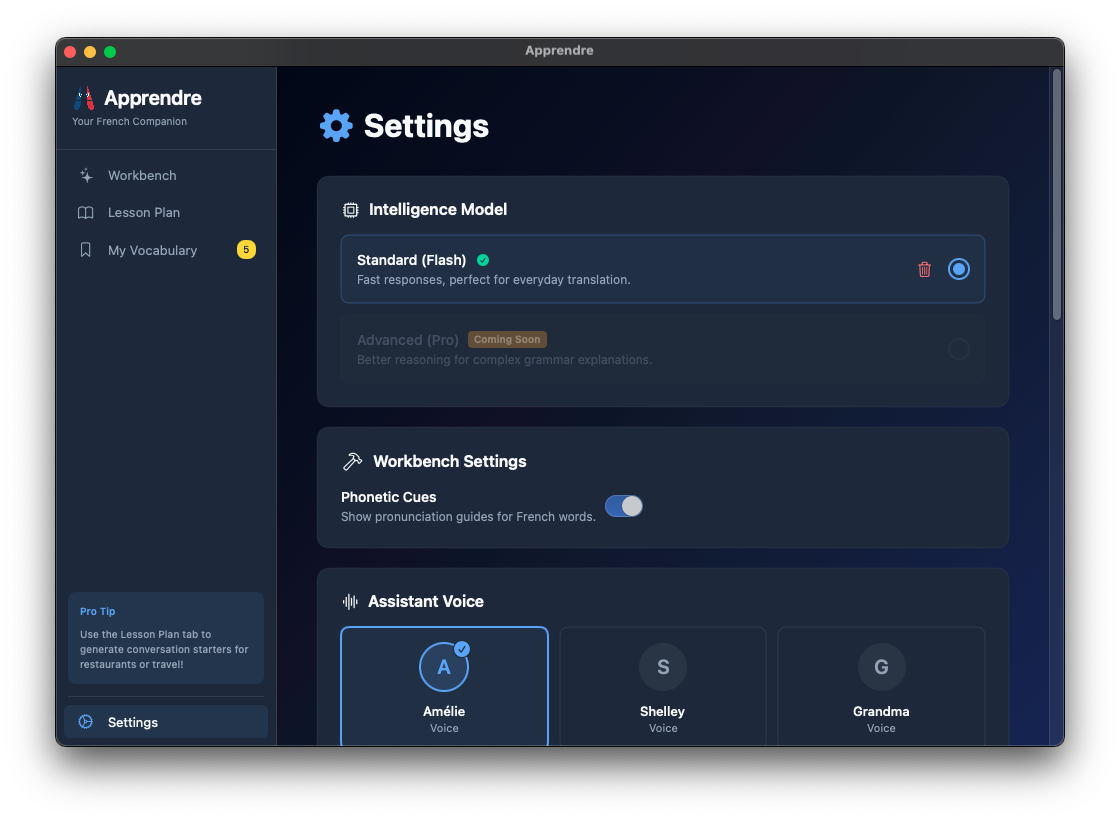Image resolution: width=1120 pixels, height=820 pixels.
Task: Select the Standard (Flash) model card
Action: [x=663, y=269]
